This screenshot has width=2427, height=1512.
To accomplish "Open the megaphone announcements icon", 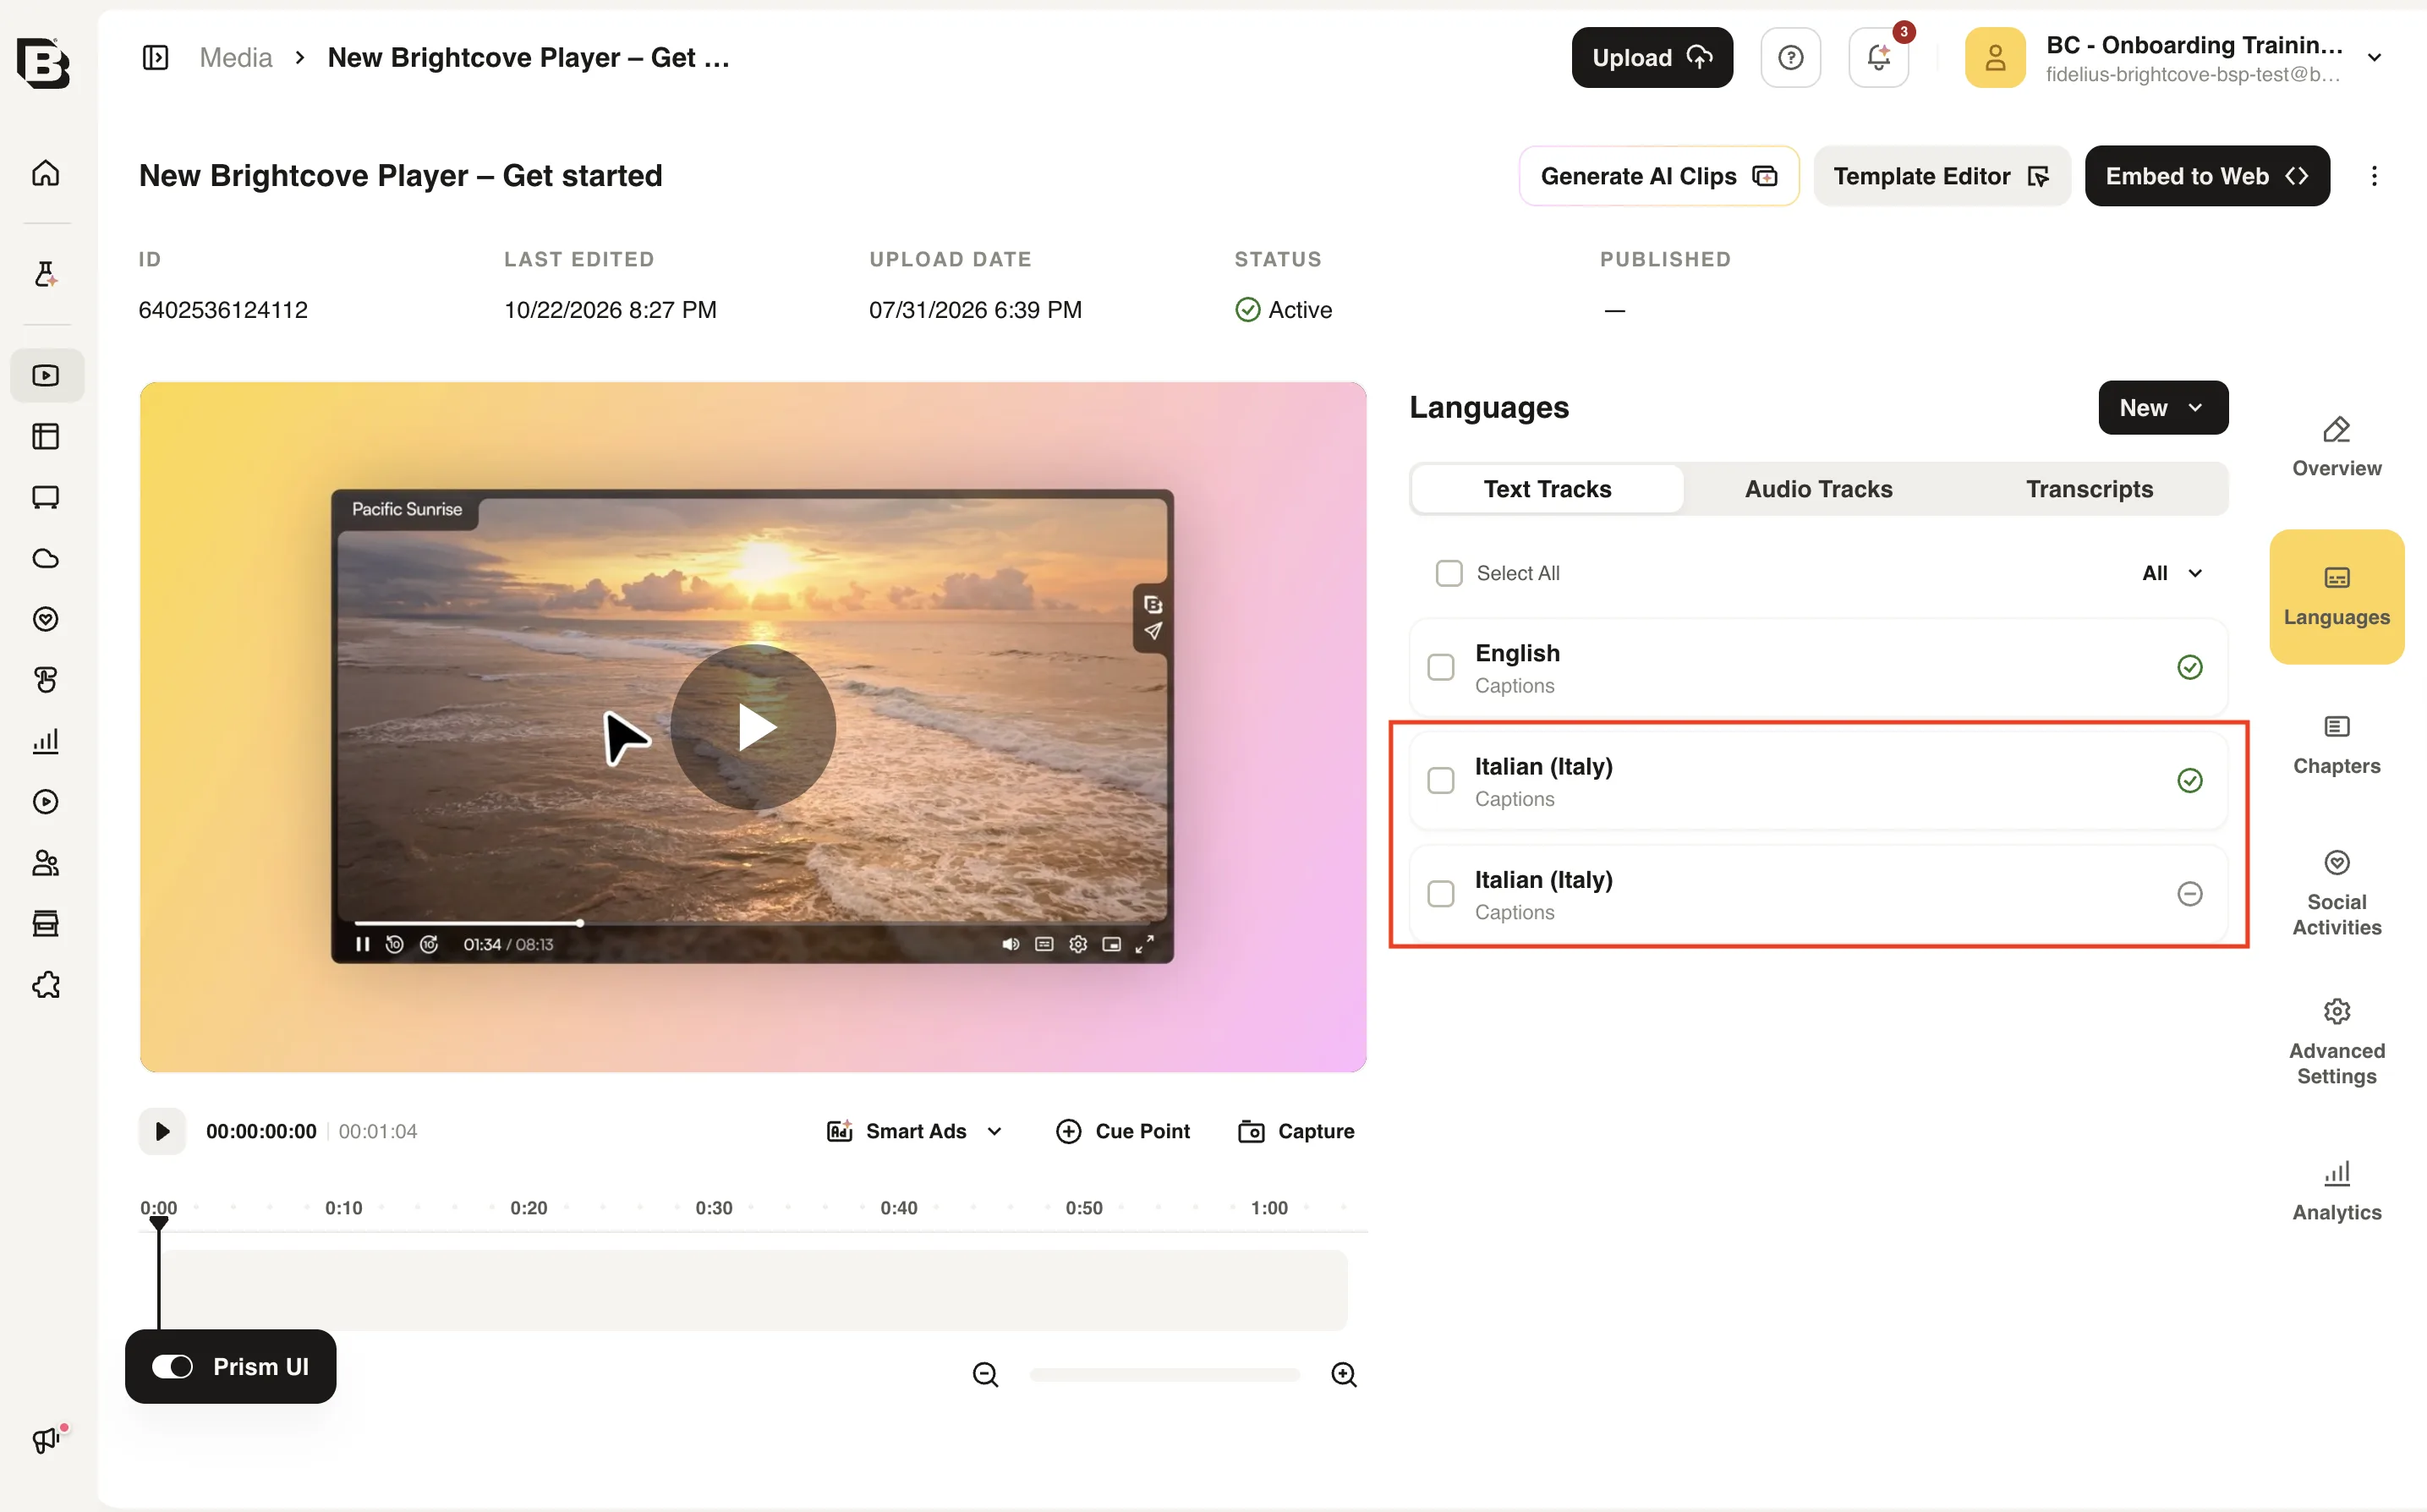I will (x=48, y=1440).
